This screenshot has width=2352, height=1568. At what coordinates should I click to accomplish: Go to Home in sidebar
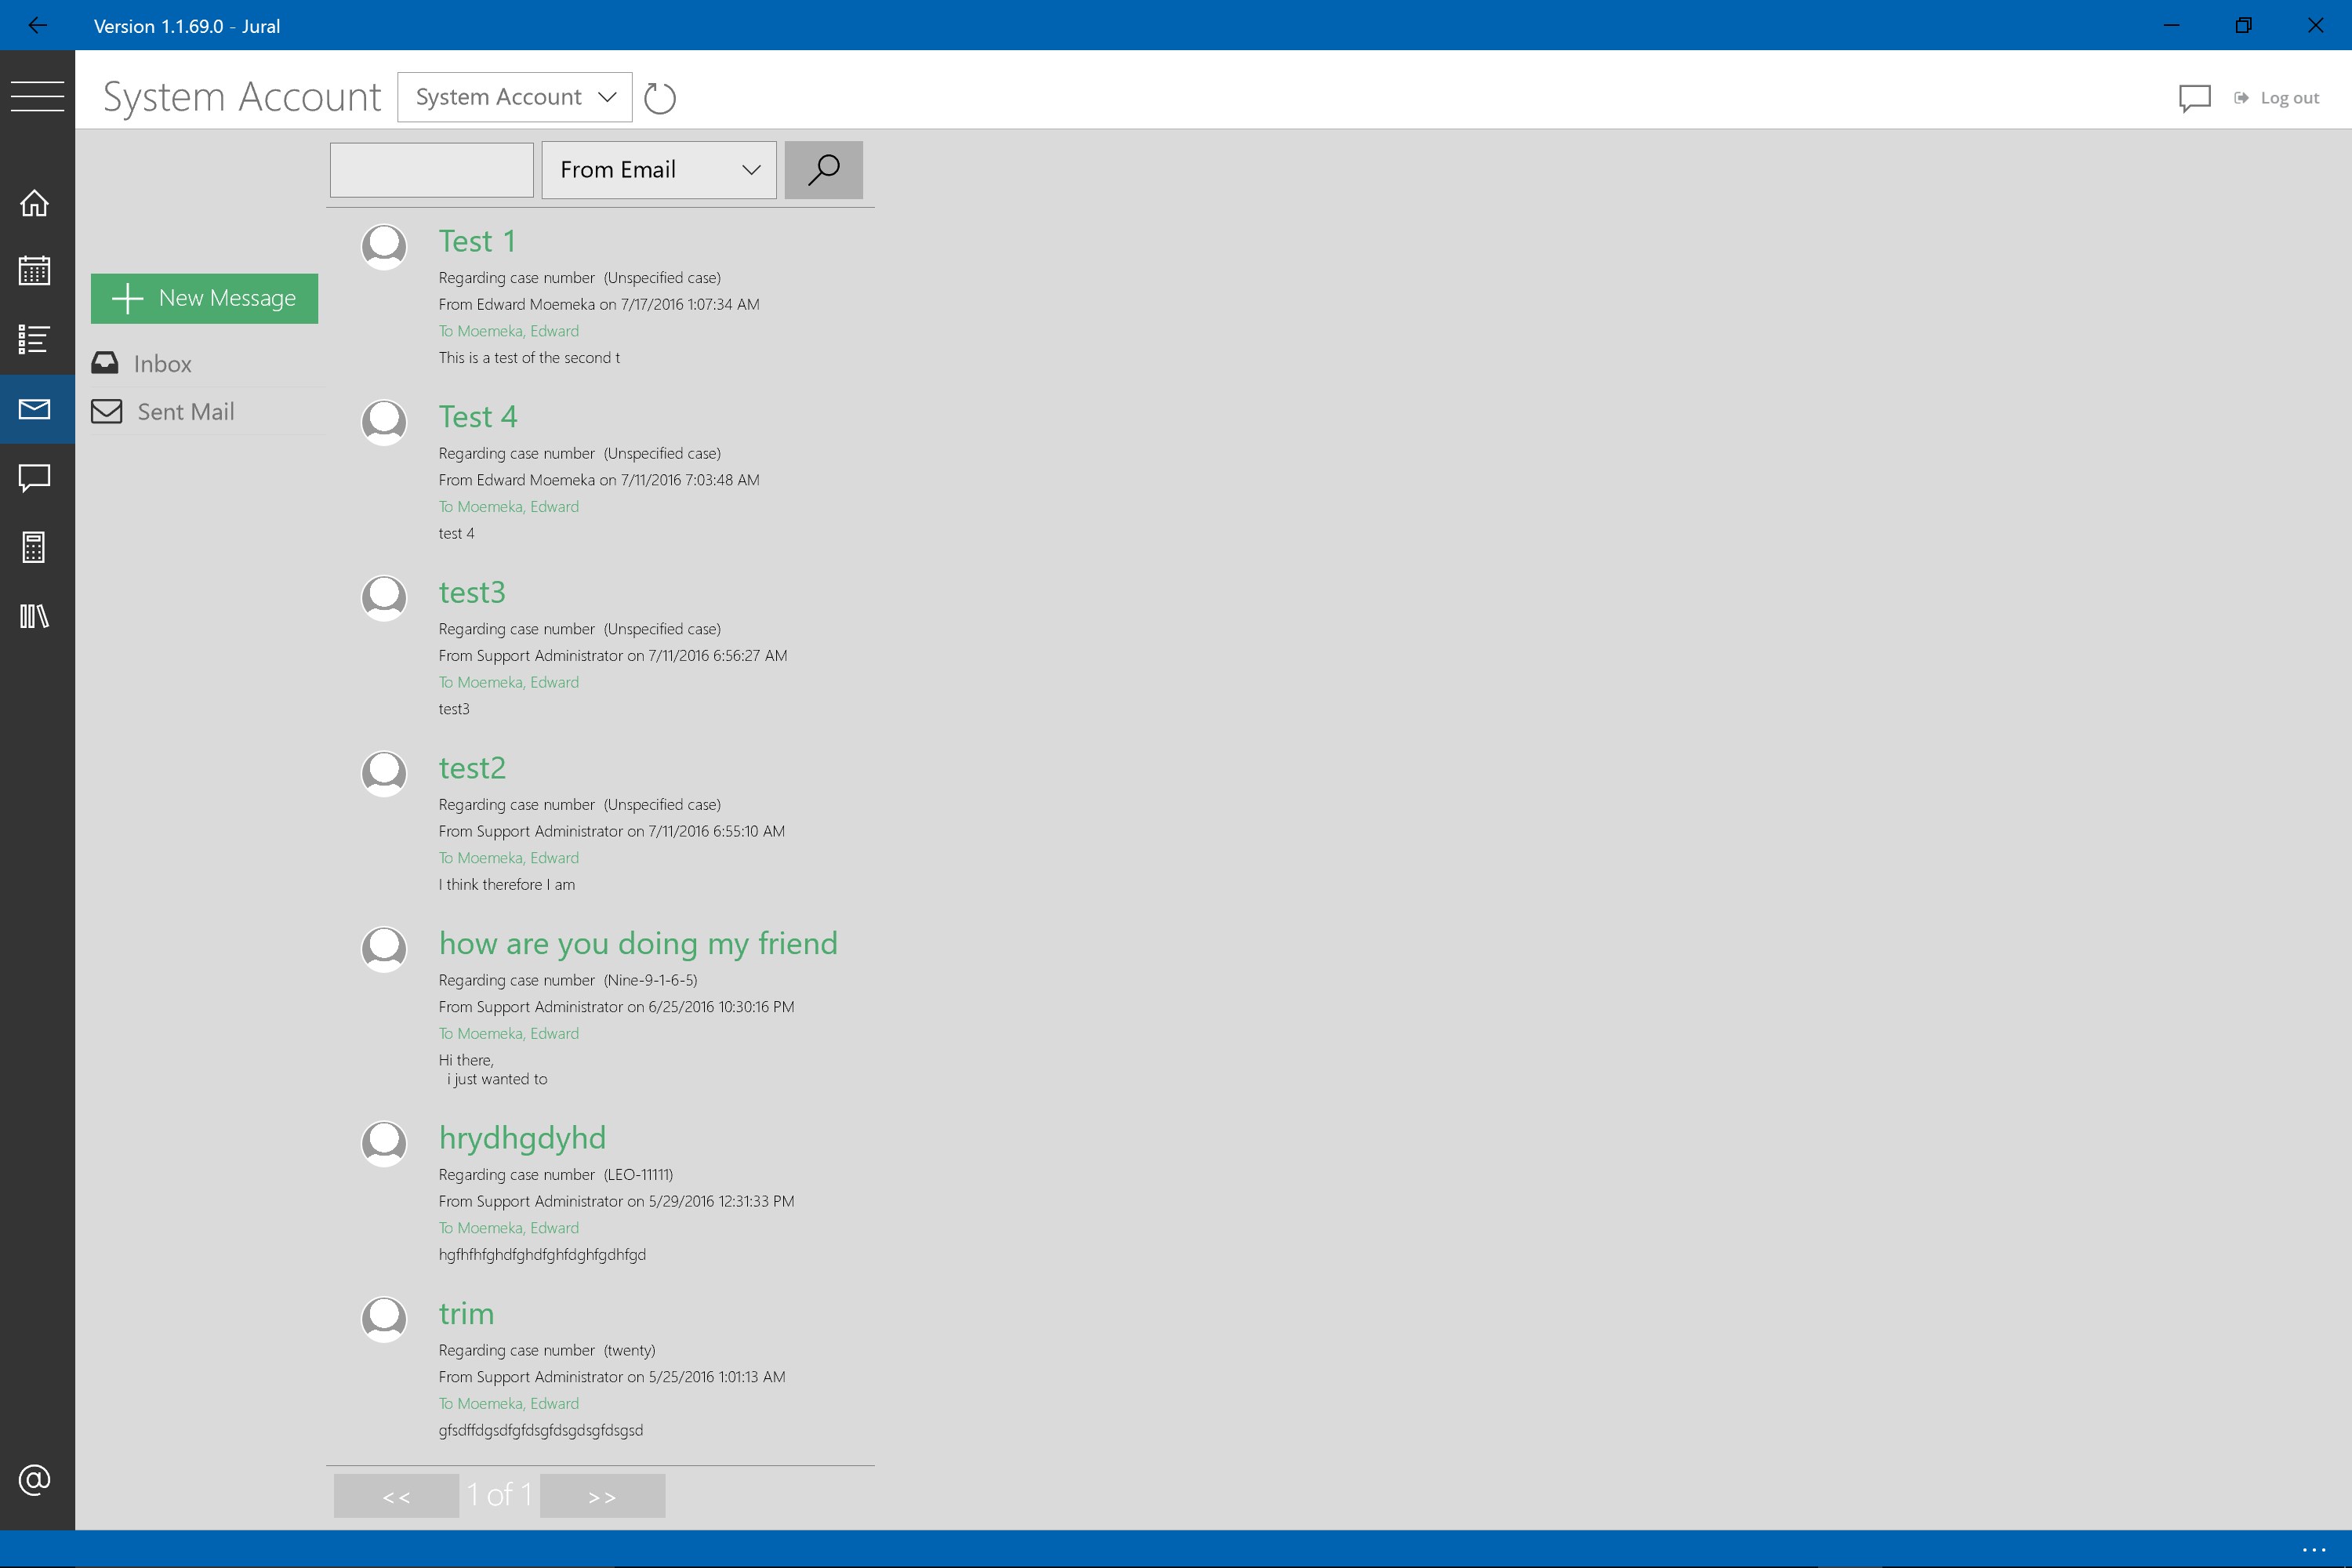(x=35, y=203)
